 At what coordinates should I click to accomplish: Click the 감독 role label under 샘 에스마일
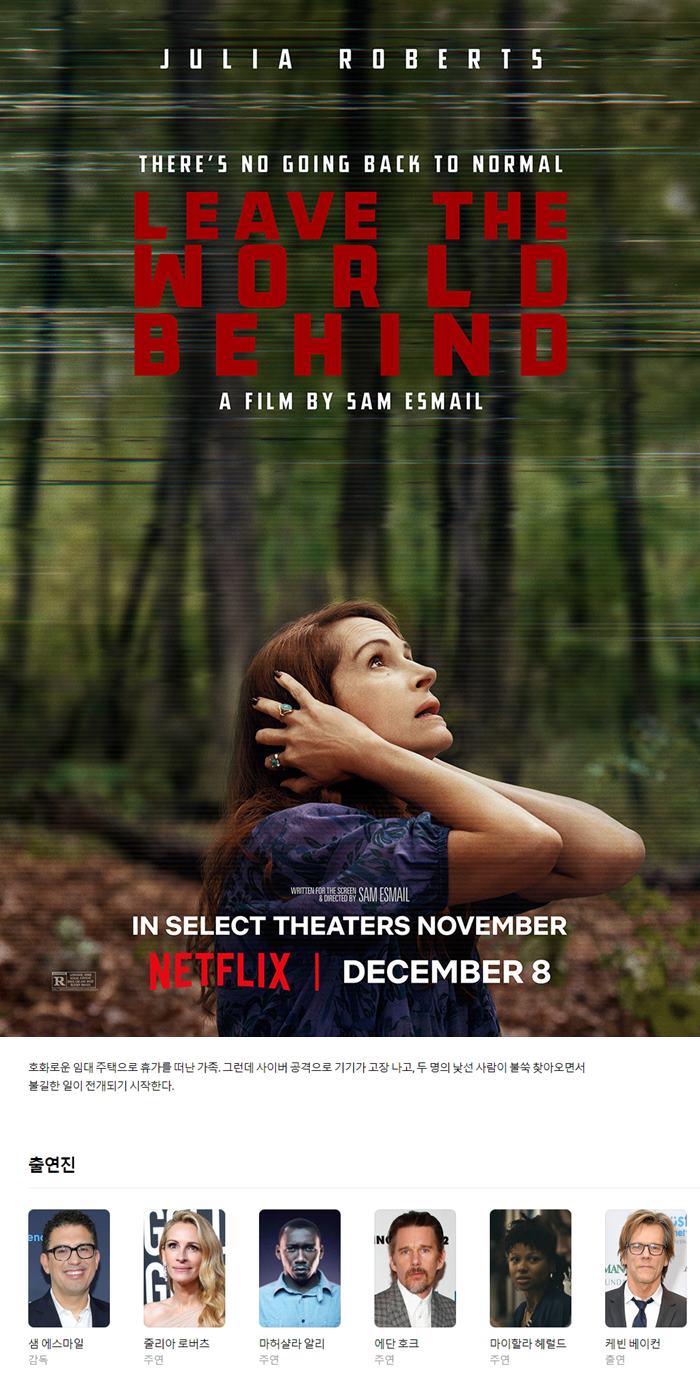coord(39,1360)
